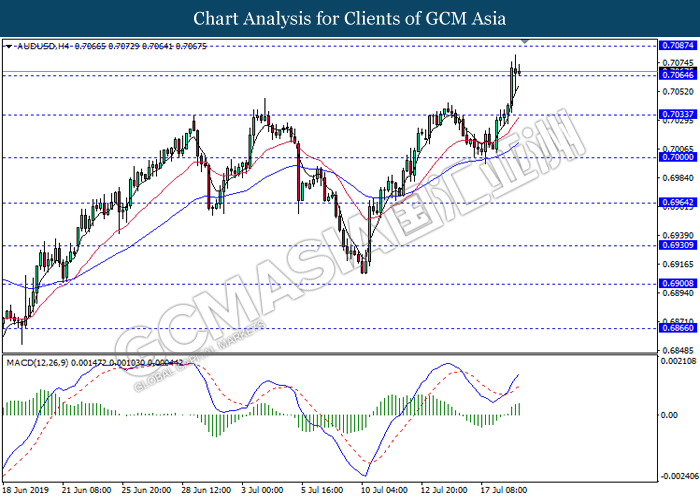This screenshot has height=500, width=700.
Task: Click the '17 Jul 08:00' time axis label
Action: pos(504,490)
